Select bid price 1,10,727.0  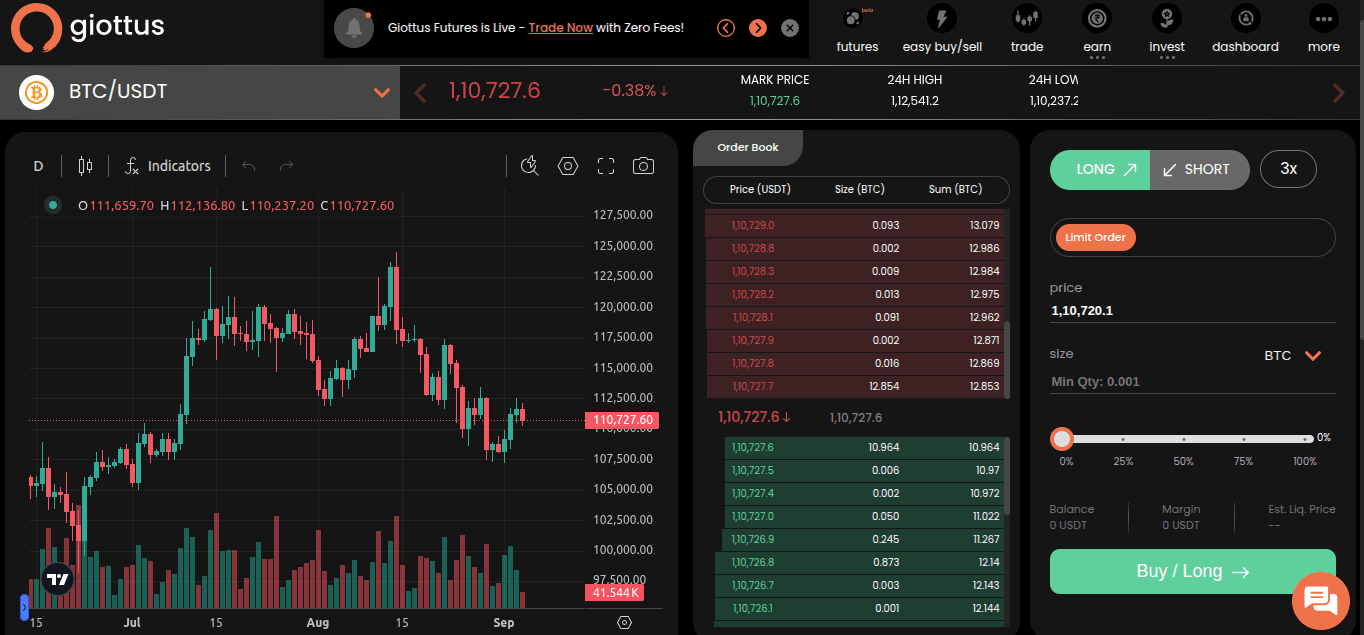pos(753,516)
